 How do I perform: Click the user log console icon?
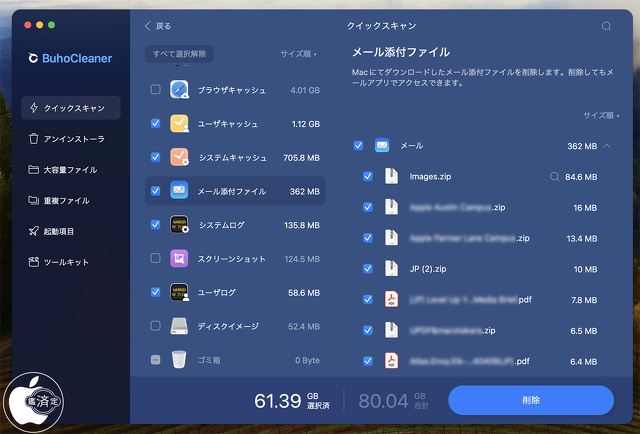coord(179,292)
